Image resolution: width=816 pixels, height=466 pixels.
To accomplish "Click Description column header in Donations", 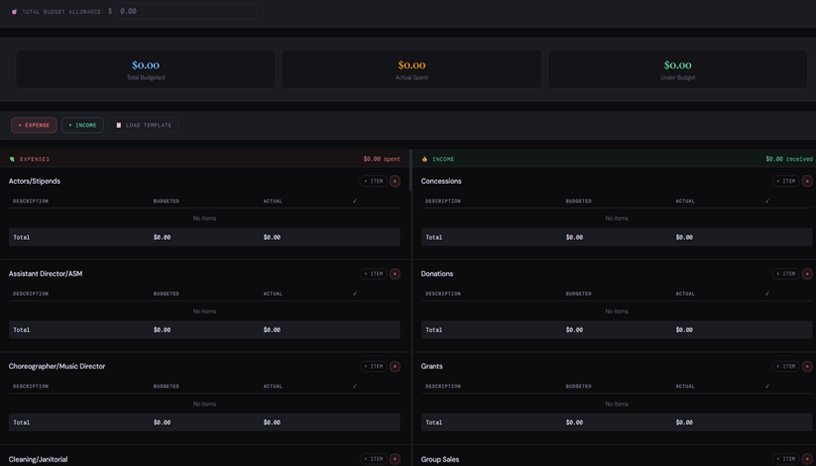I will pyautogui.click(x=442, y=294).
